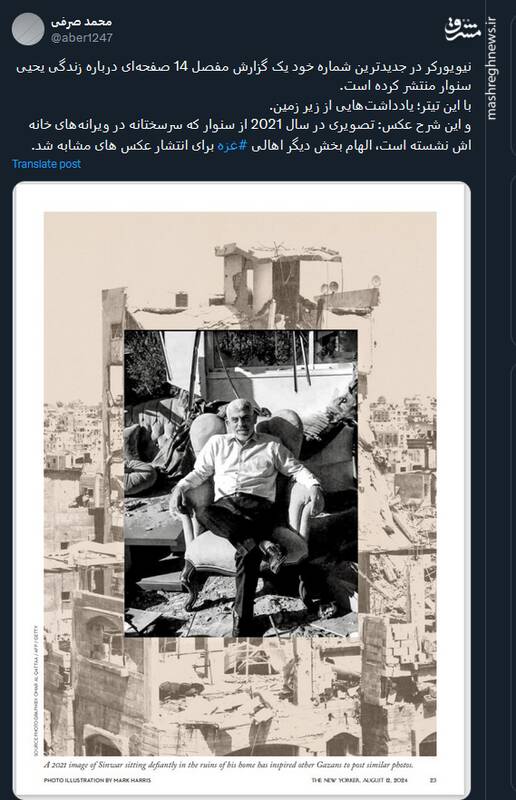Open the Mashregh logo watermark
Image resolution: width=516 pixels, height=800 pixels.
[463, 29]
